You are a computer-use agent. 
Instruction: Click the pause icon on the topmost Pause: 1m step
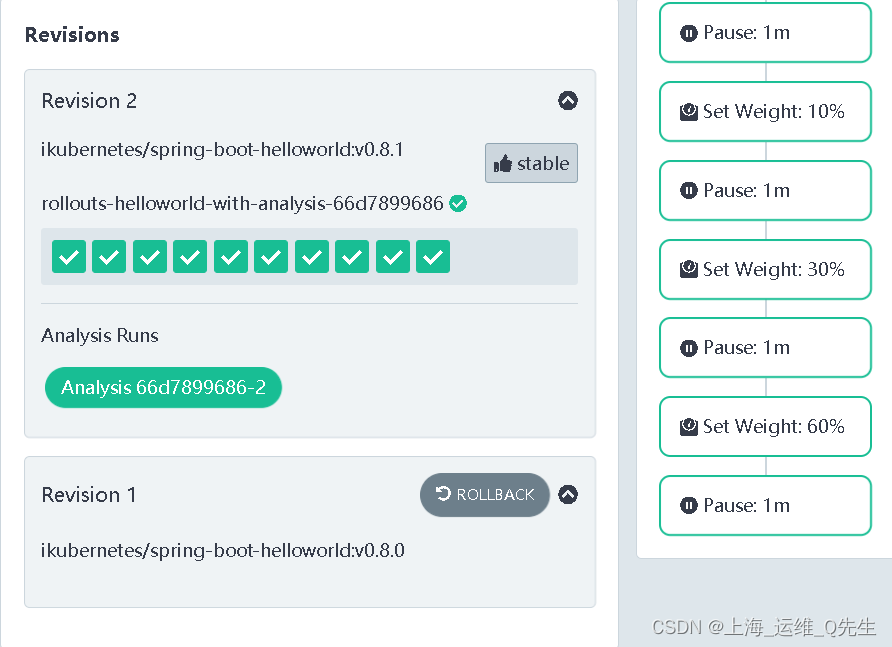[x=689, y=33]
